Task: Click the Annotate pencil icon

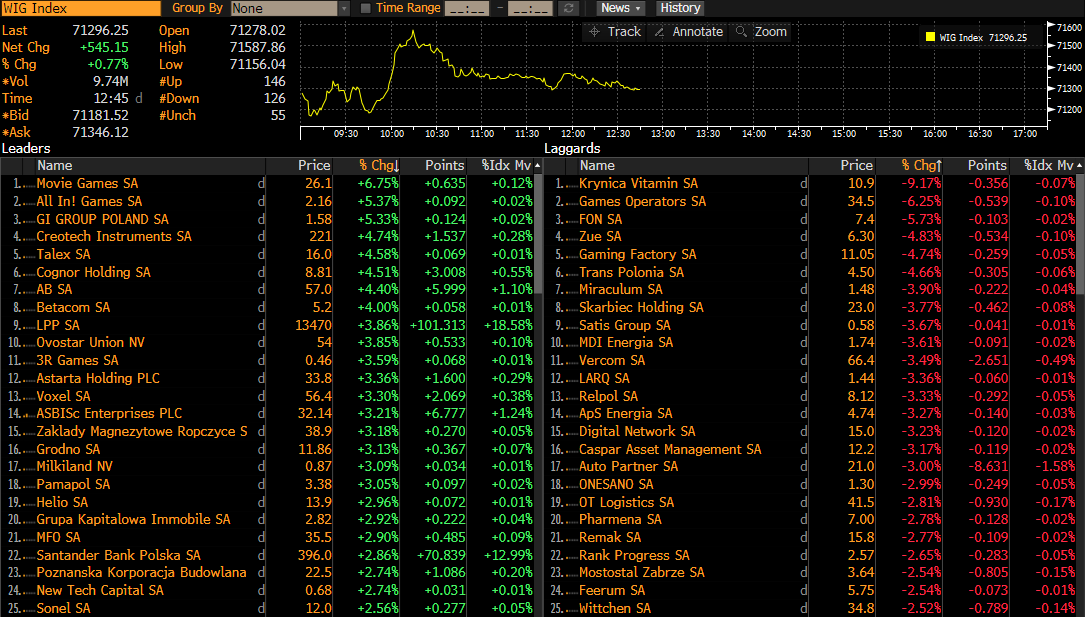Action: (x=660, y=32)
